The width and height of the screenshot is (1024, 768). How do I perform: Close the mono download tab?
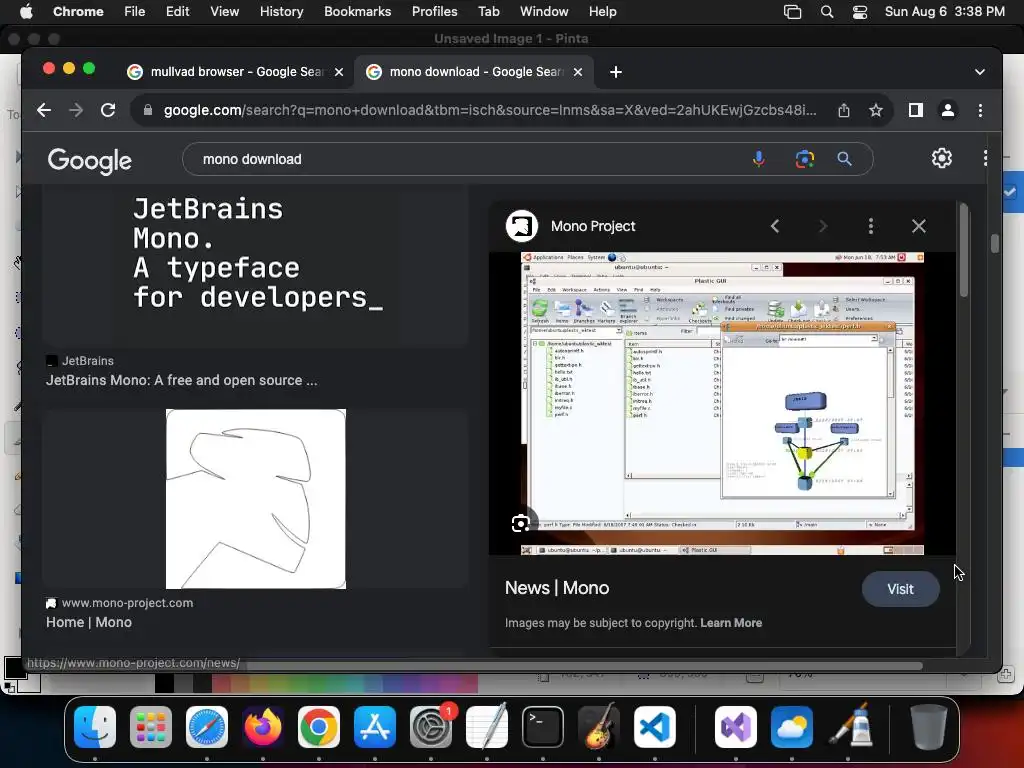[x=578, y=72]
